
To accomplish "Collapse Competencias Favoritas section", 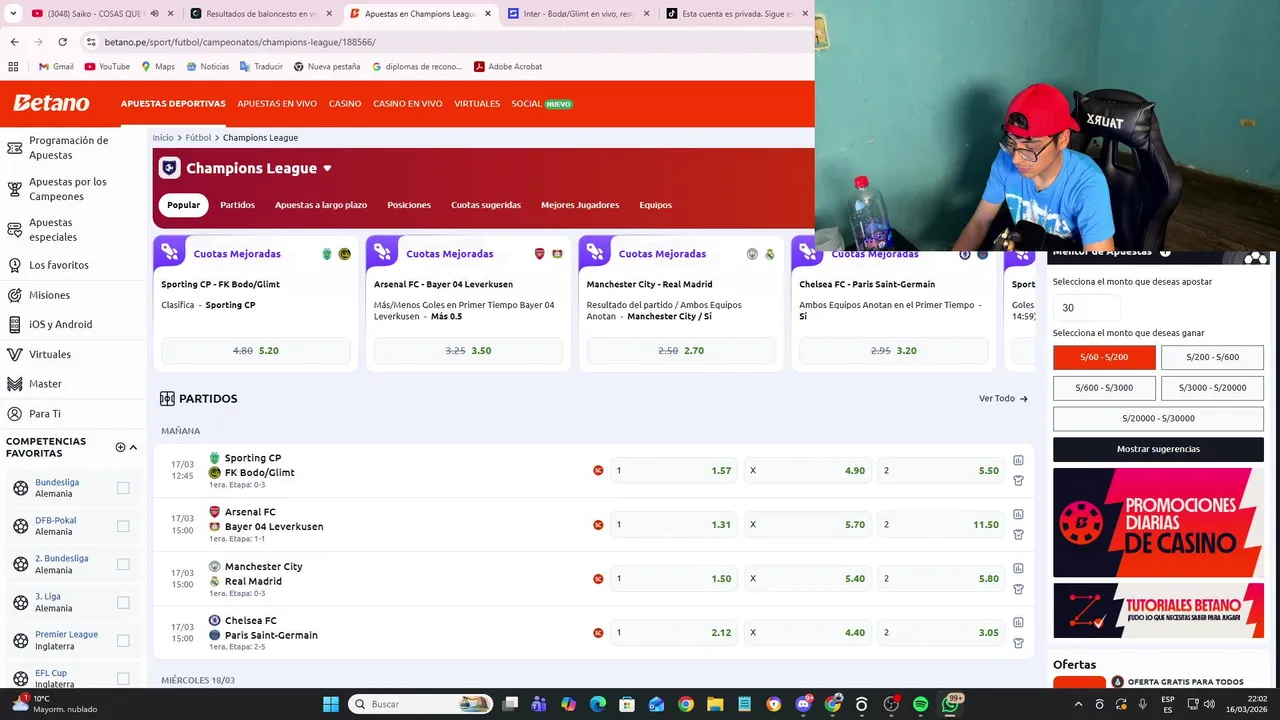I will (x=134, y=447).
